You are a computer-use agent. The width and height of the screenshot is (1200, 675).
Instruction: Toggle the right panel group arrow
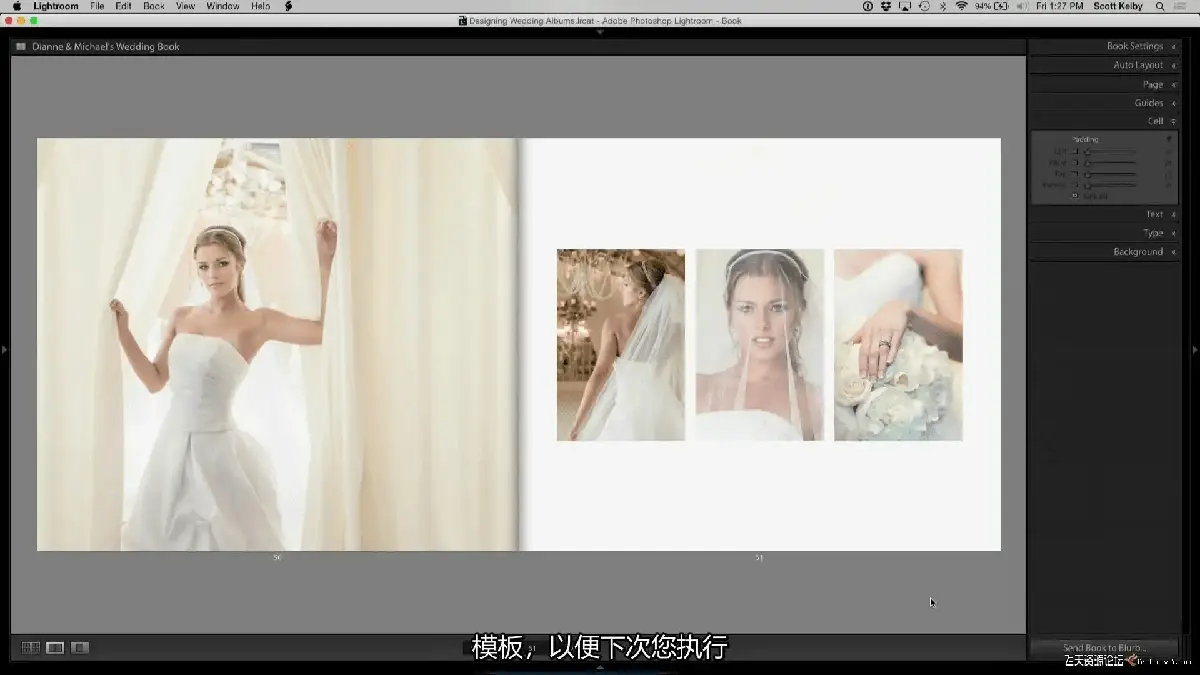(x=1195, y=349)
